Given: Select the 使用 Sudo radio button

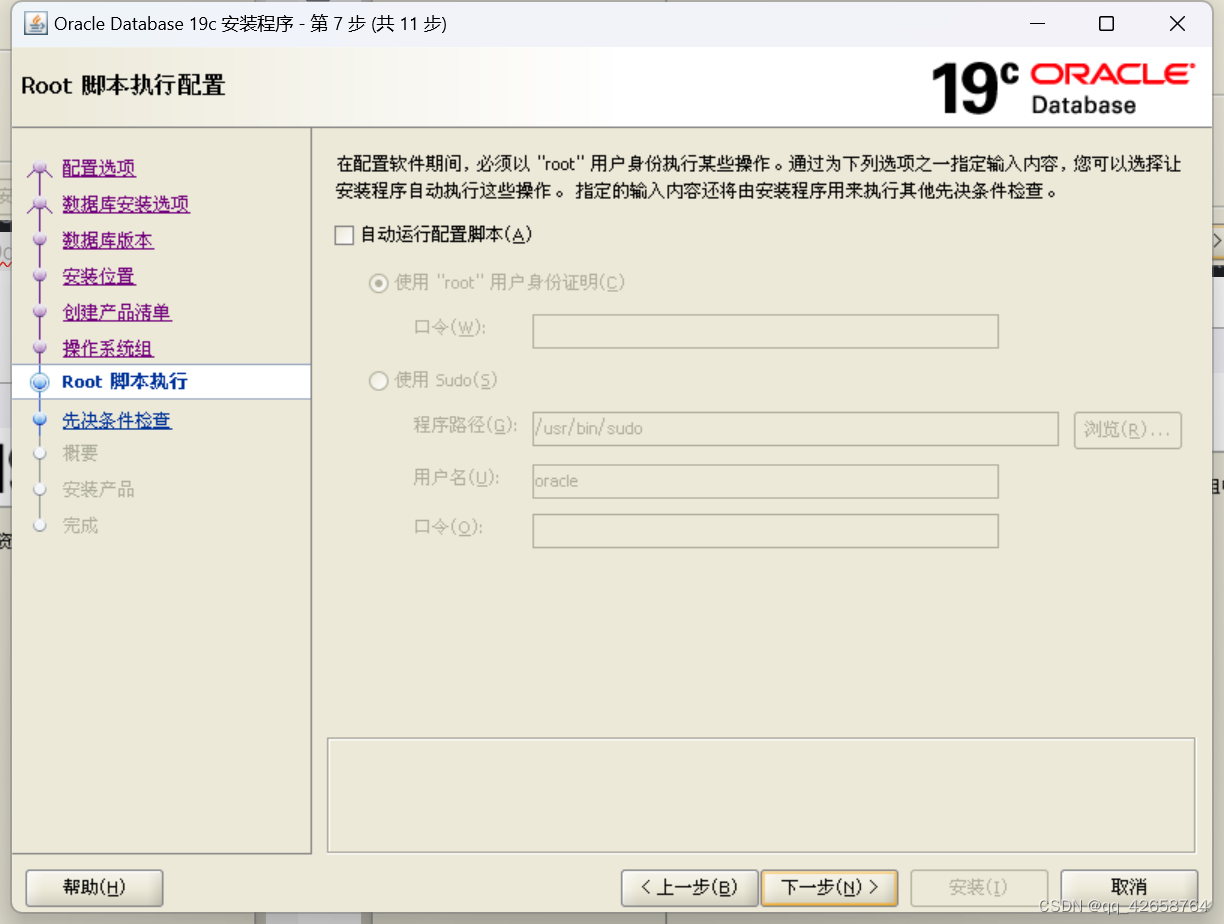Looking at the screenshot, I should 378,381.
